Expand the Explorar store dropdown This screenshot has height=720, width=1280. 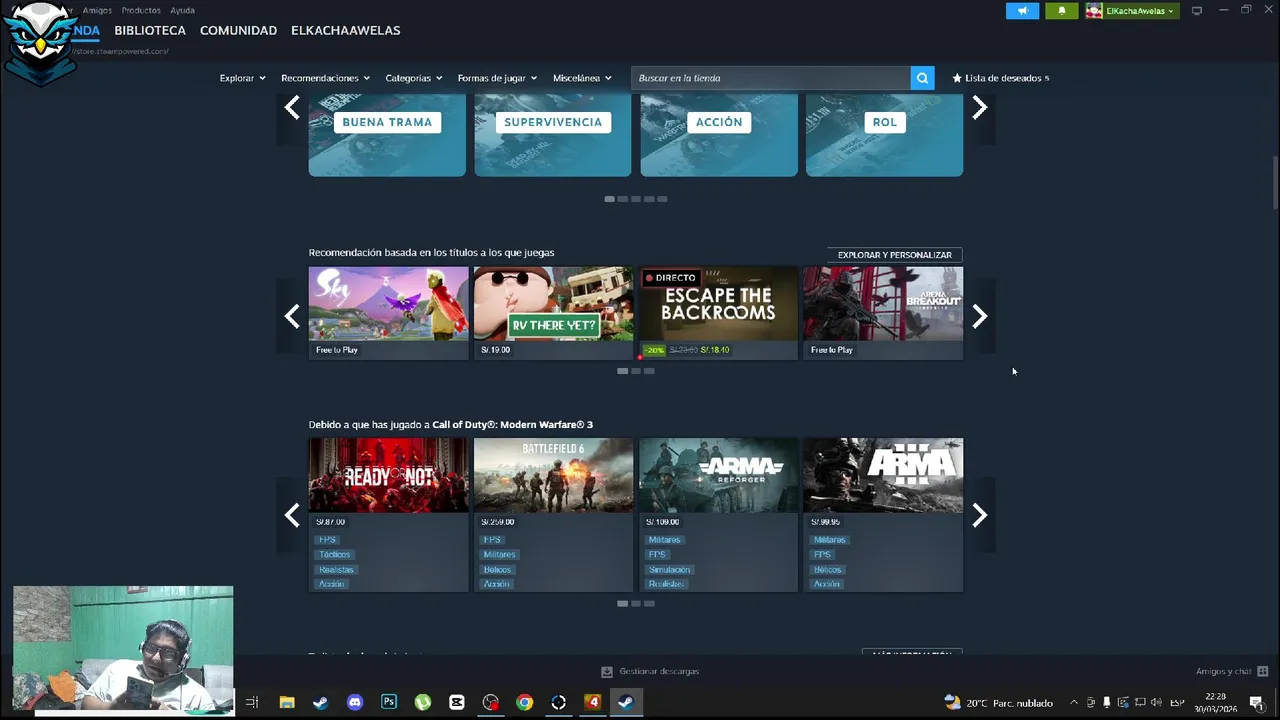click(242, 78)
